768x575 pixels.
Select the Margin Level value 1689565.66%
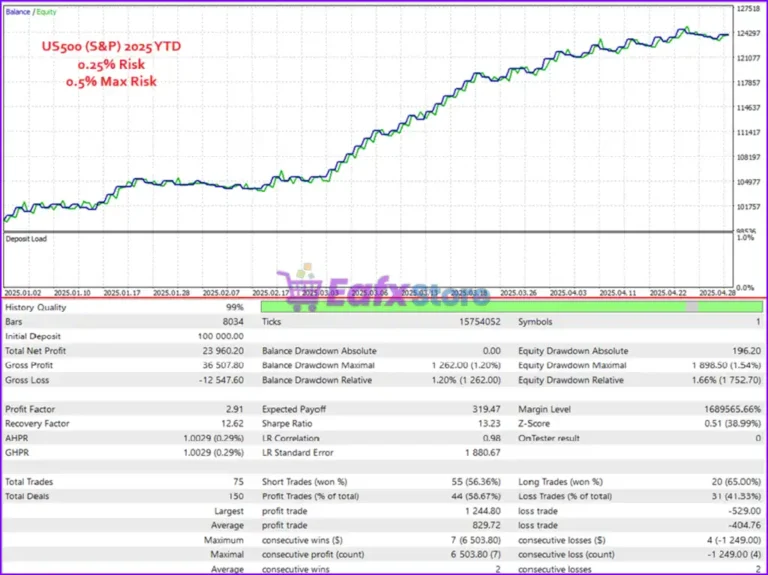(733, 409)
